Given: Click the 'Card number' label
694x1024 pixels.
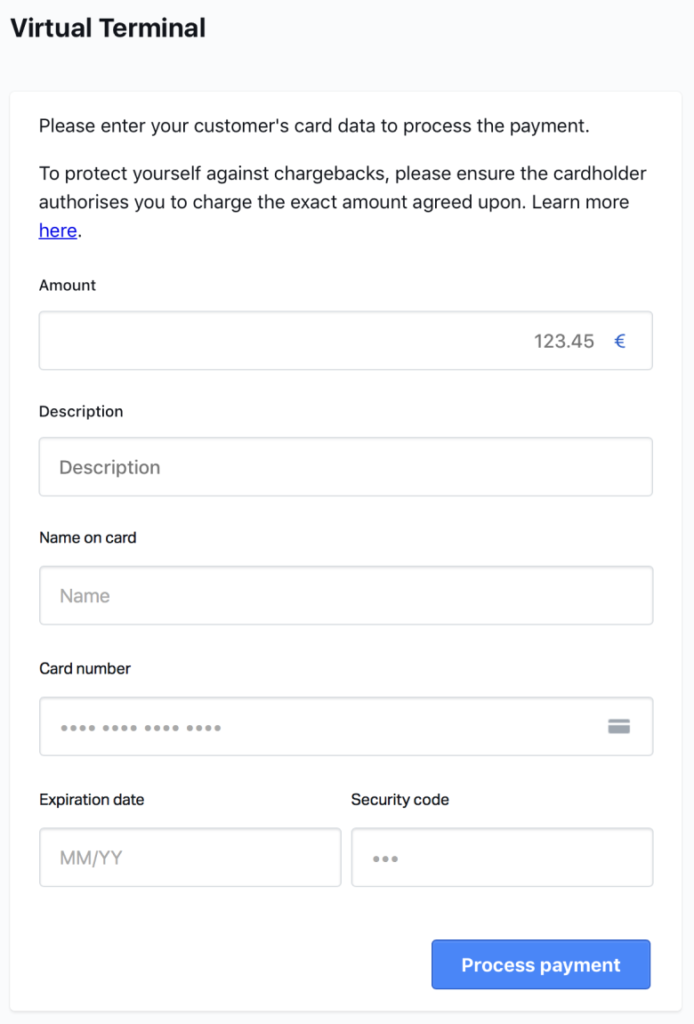Looking at the screenshot, I should point(85,669).
